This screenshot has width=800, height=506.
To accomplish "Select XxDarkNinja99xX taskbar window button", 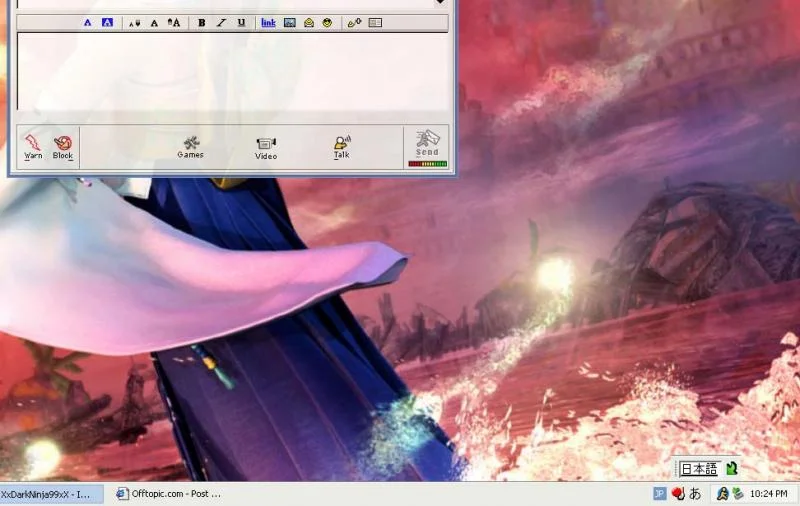I will click(51, 494).
